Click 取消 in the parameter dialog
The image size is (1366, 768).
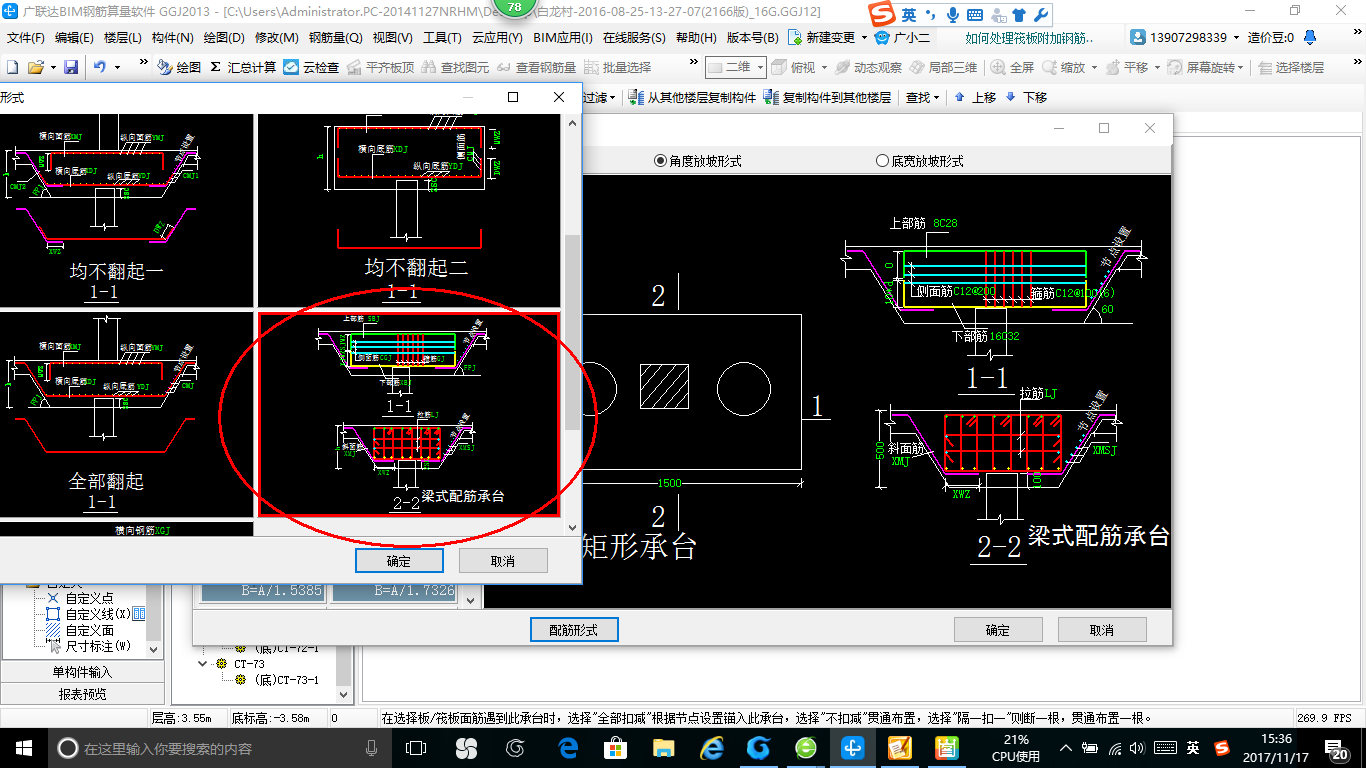(1102, 630)
